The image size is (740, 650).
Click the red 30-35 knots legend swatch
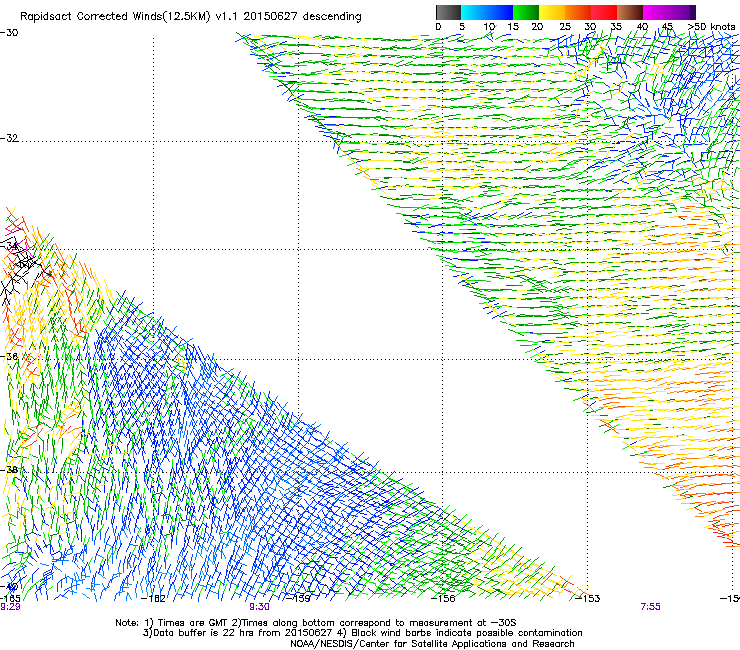[604, 12]
